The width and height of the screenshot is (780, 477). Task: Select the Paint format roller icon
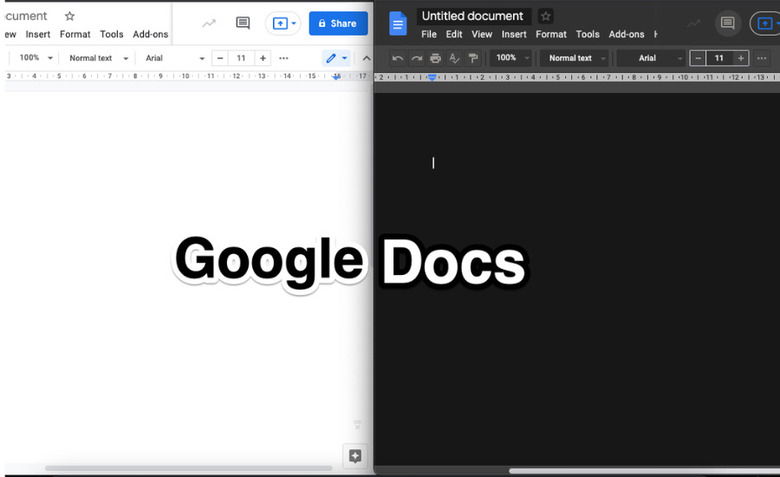click(x=473, y=58)
